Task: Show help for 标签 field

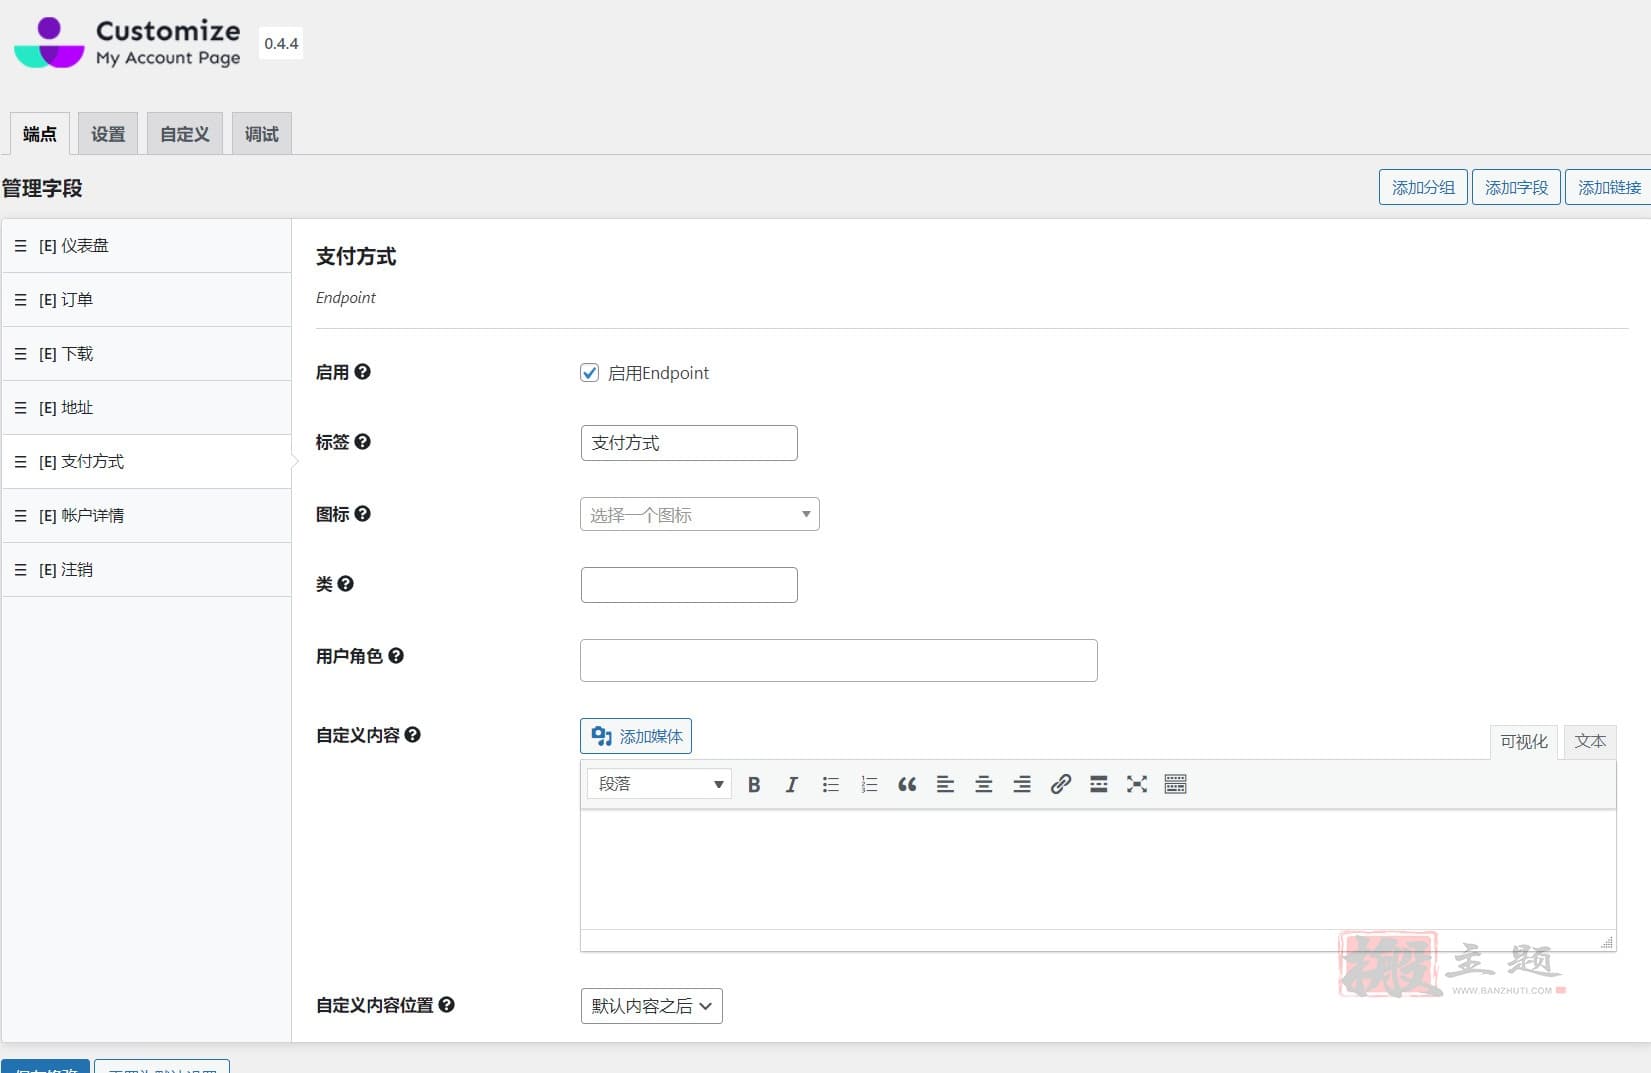Action: [x=363, y=441]
